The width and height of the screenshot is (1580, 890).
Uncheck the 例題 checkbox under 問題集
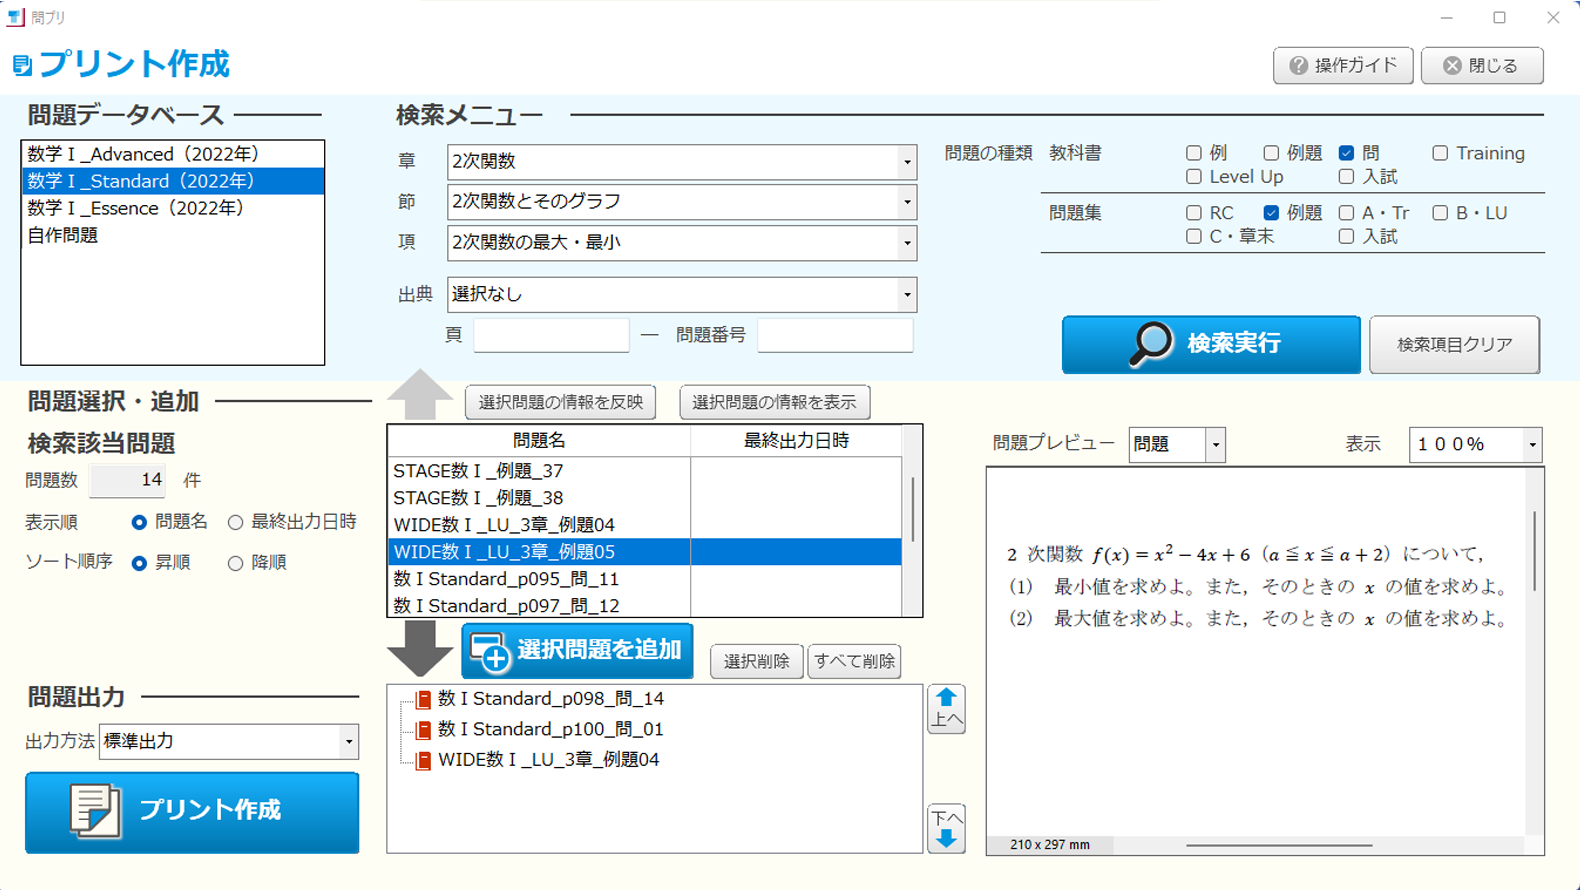pos(1271,213)
